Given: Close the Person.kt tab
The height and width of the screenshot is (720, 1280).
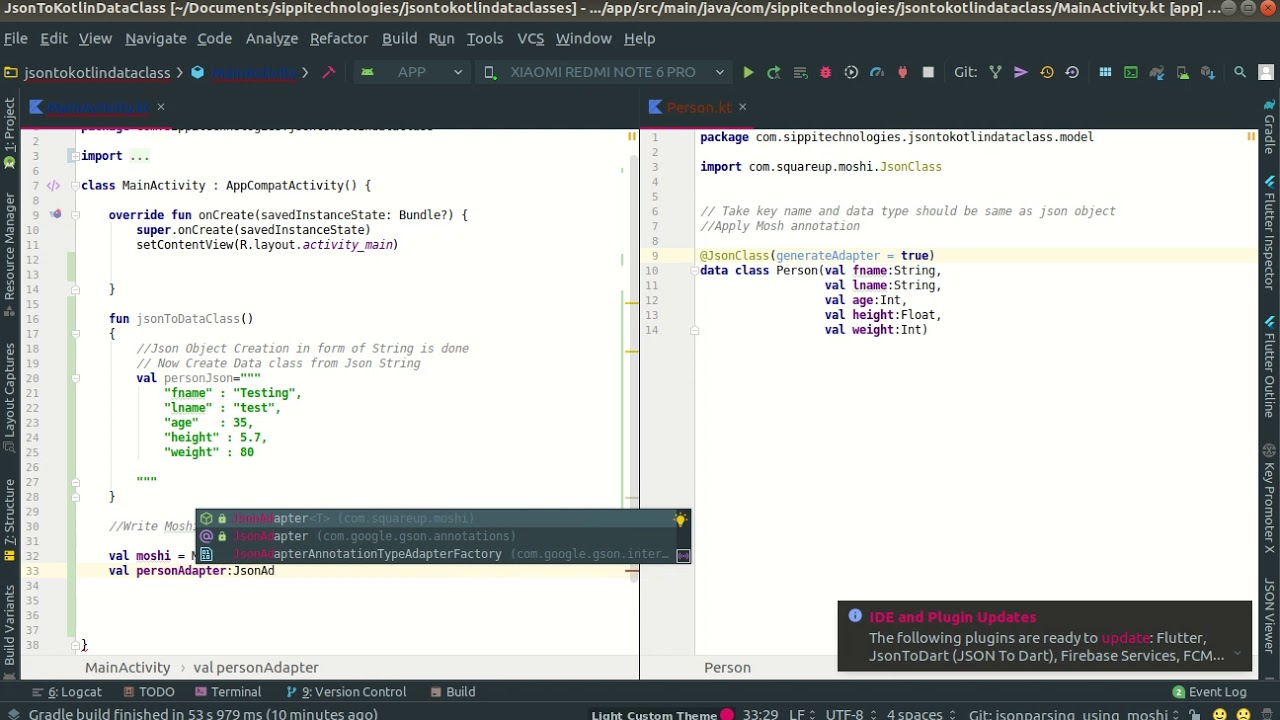Looking at the screenshot, I should pyautogui.click(x=742, y=107).
